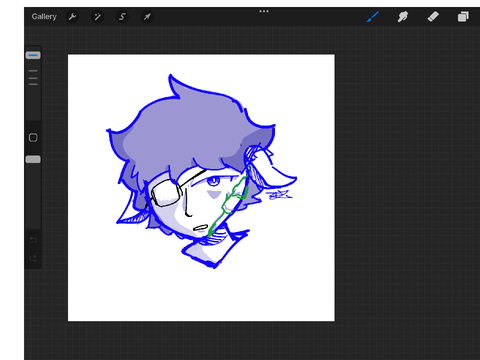Click the glasses on the drawn face

point(166,193)
